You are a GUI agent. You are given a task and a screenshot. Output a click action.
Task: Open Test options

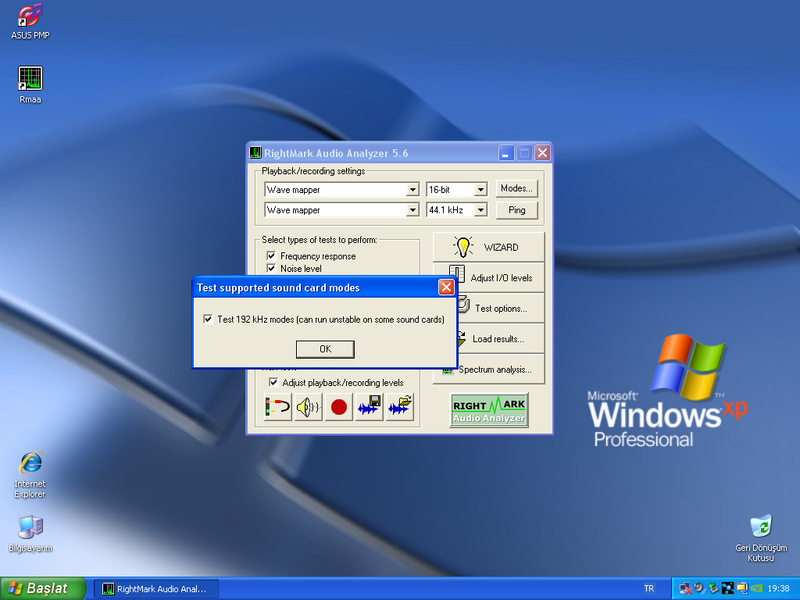(x=501, y=308)
